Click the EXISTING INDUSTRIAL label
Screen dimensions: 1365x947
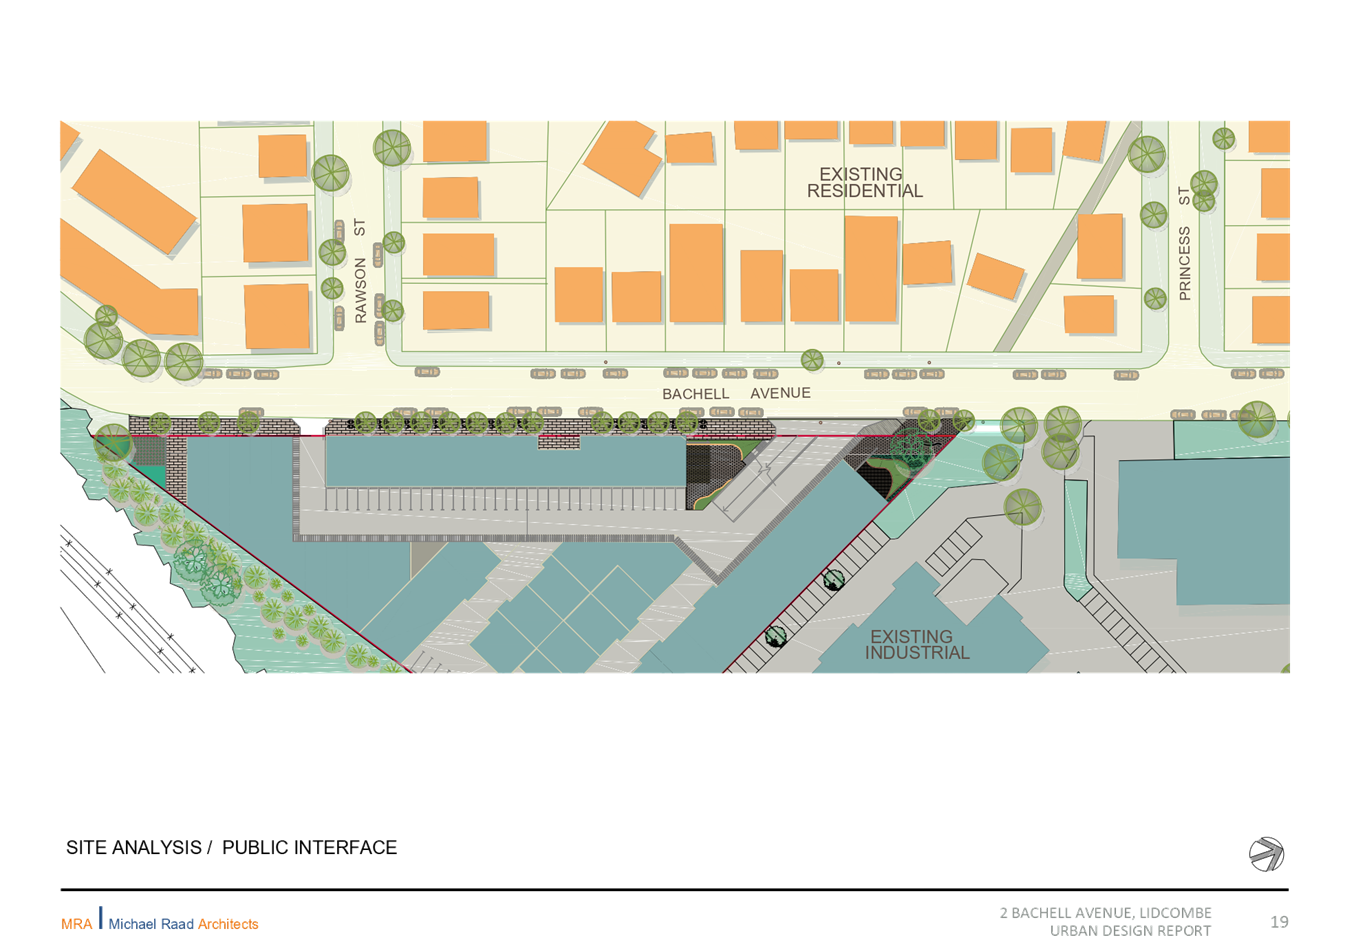917,645
